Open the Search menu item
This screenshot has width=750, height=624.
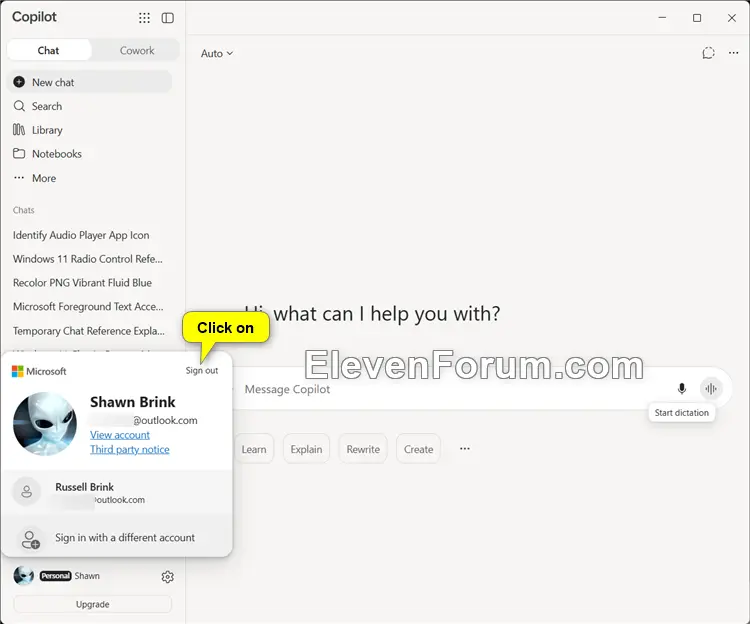[89, 106]
